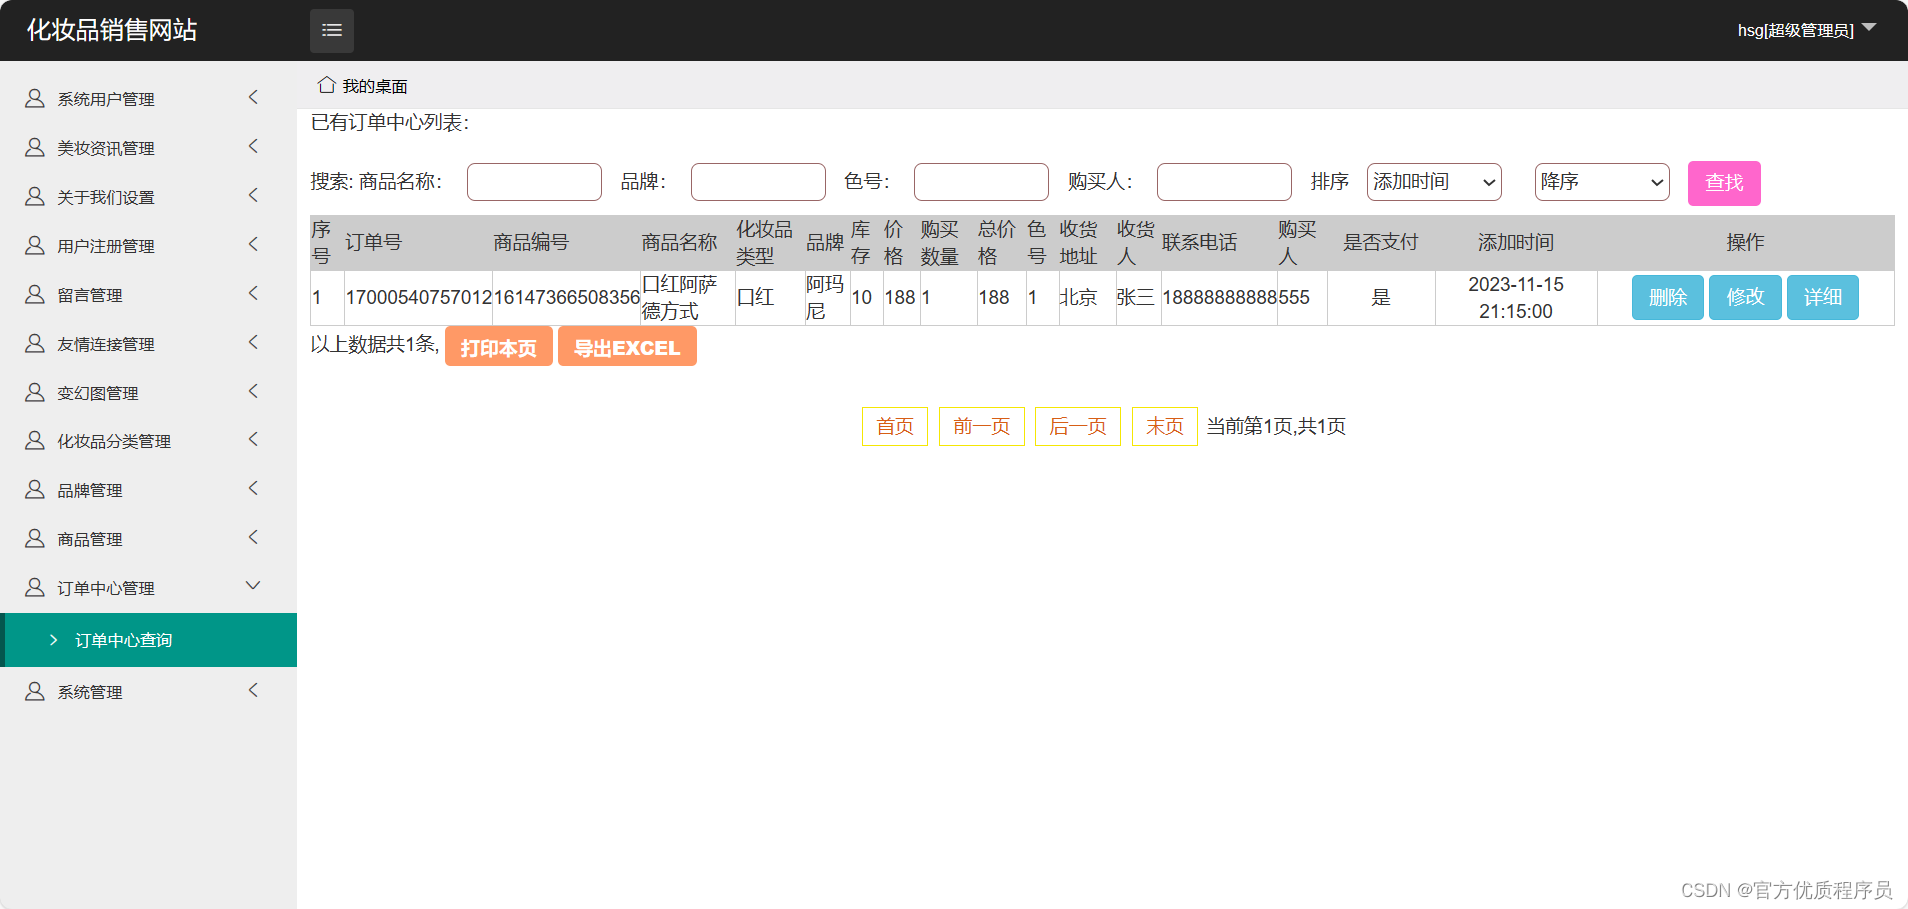1908x909 pixels.
Task: Open the 降序 sort order dropdown
Action: tap(1602, 182)
